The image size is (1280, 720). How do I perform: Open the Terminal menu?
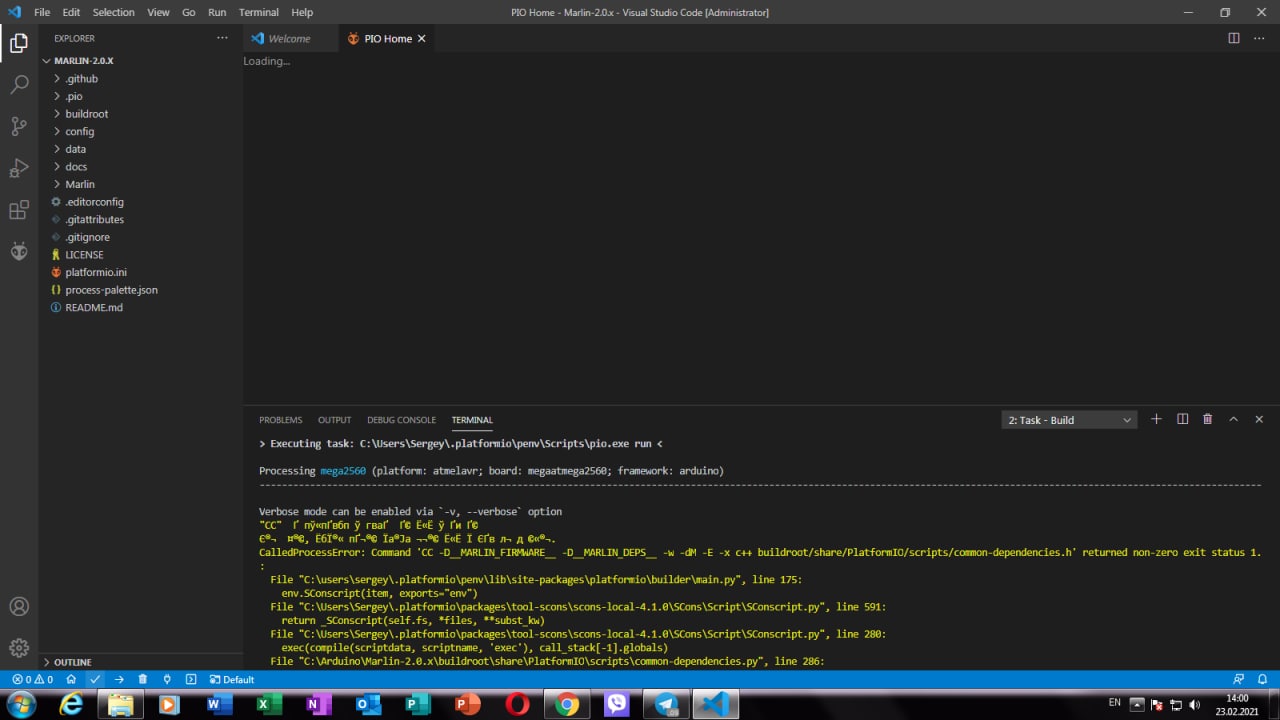(259, 12)
